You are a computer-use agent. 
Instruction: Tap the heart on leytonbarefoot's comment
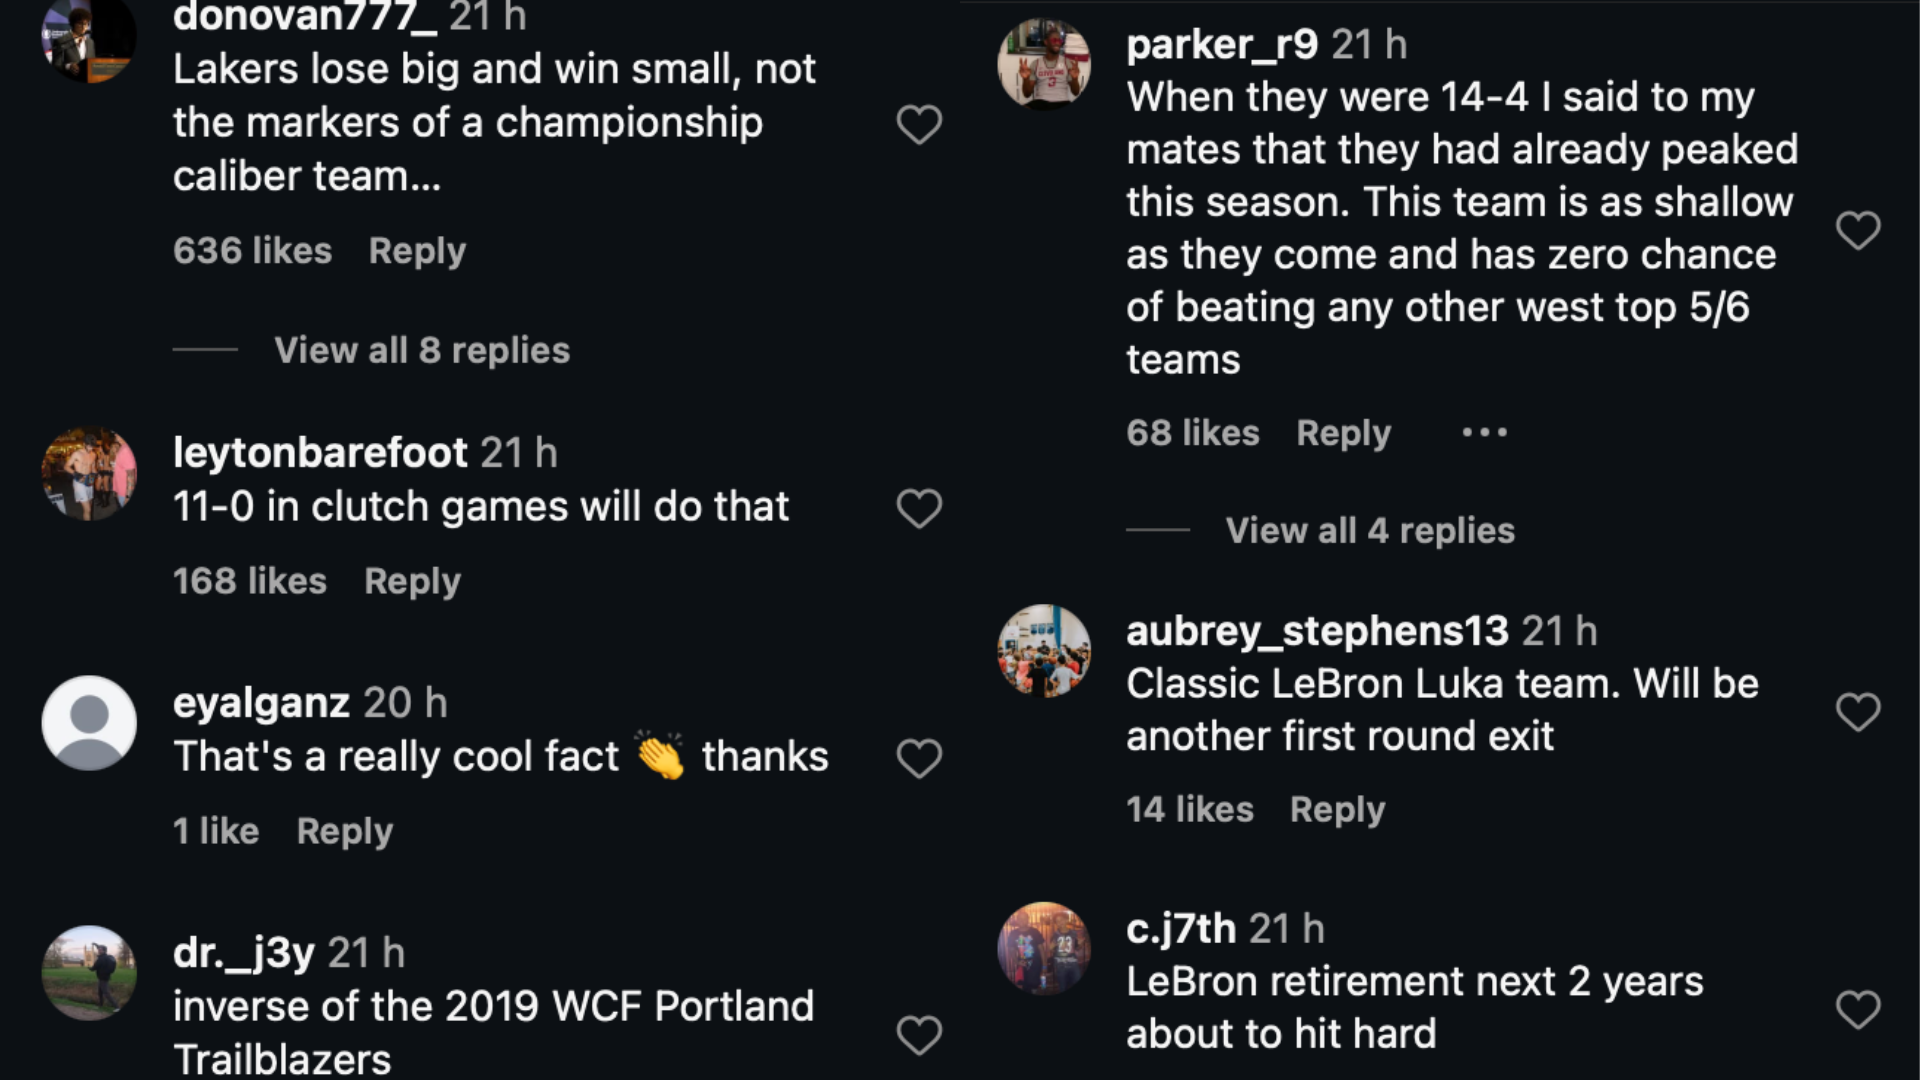(919, 509)
